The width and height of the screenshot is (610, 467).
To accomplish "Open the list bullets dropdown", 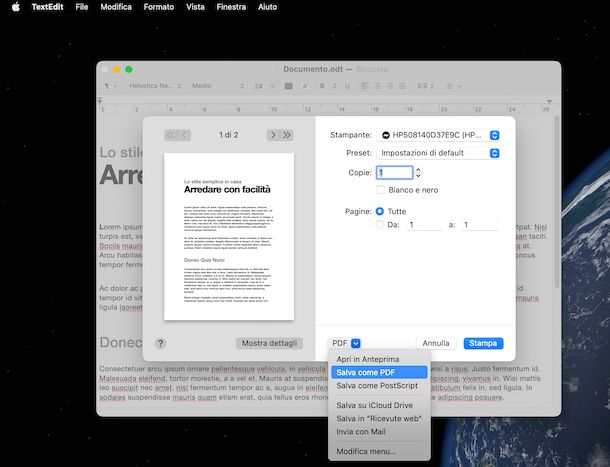I will coord(453,86).
